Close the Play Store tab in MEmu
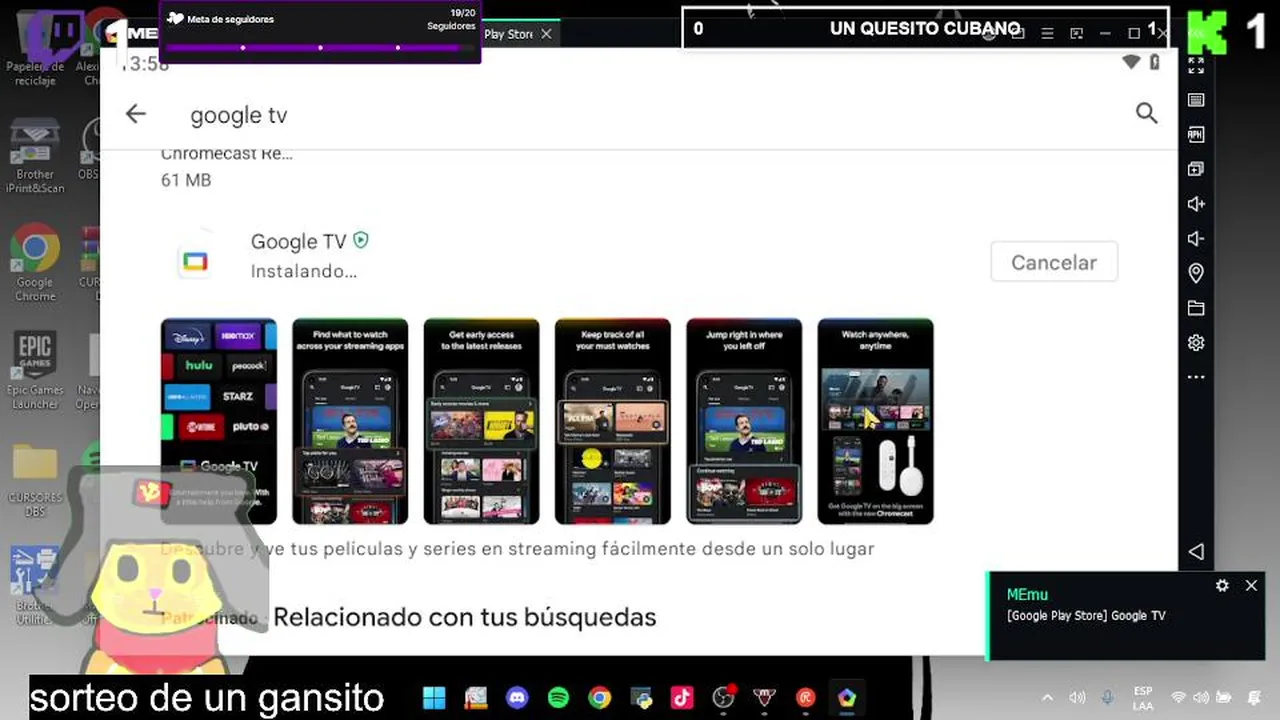 click(546, 34)
